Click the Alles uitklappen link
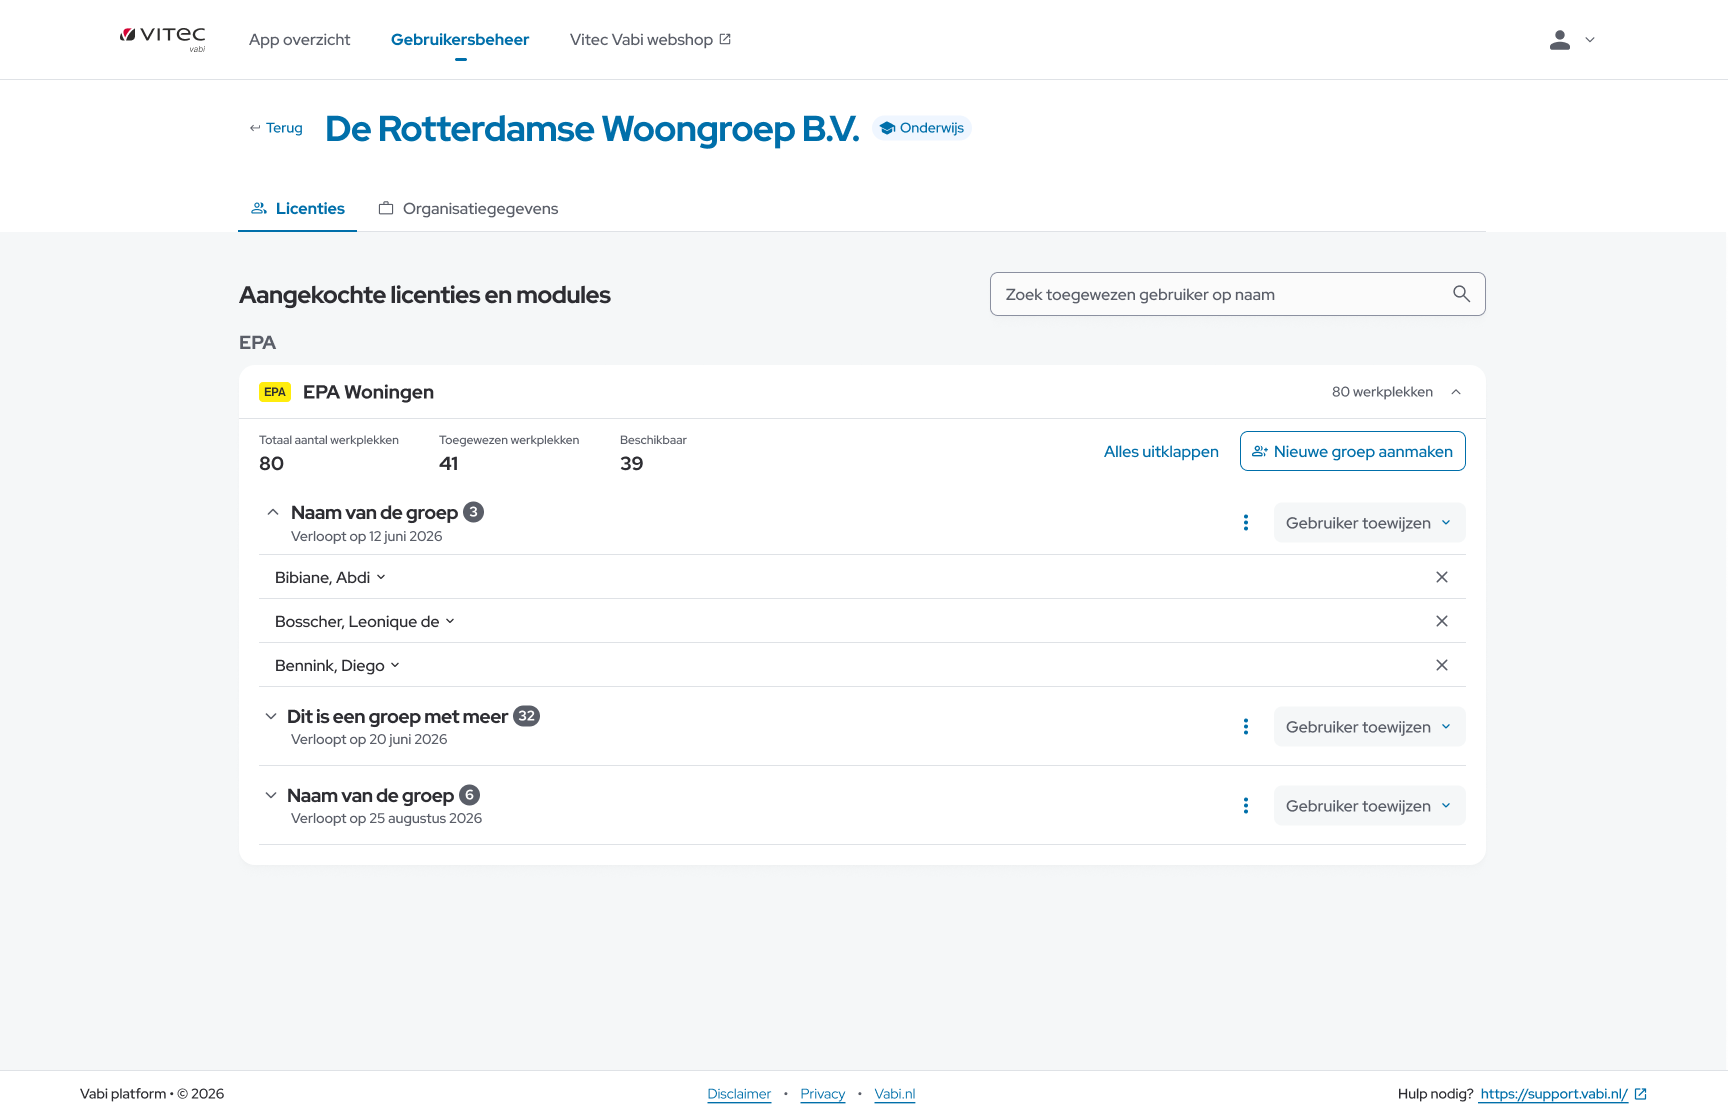The width and height of the screenshot is (1728, 1118). click(1161, 452)
